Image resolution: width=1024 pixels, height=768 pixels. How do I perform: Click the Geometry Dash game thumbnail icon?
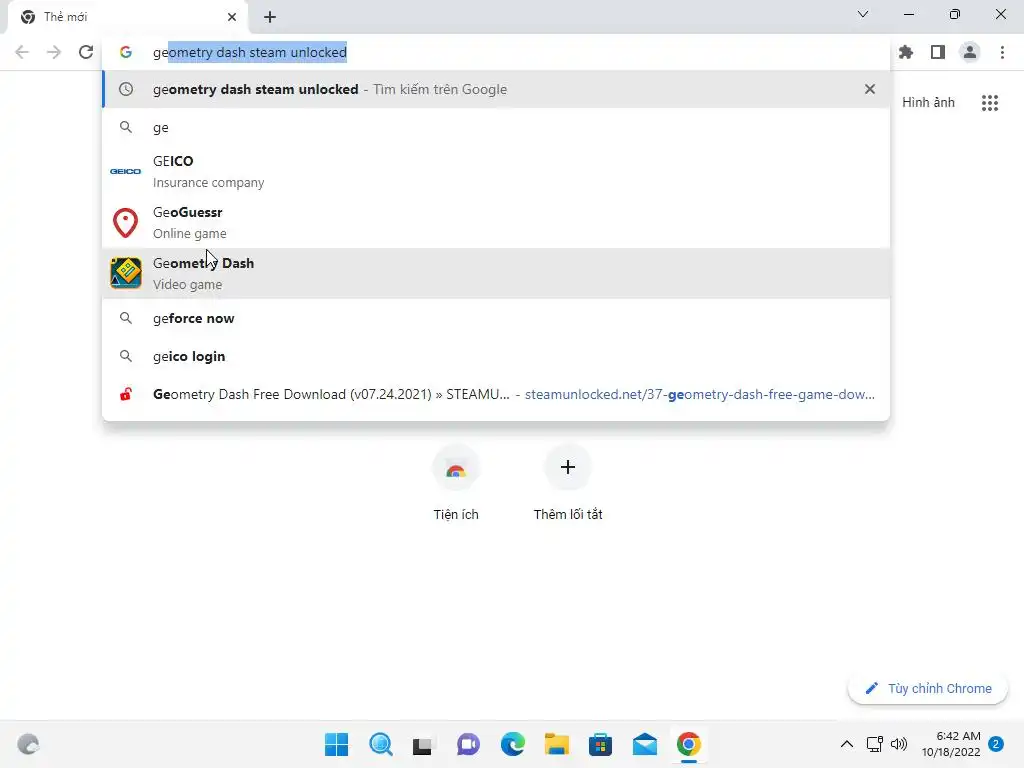coord(125,273)
